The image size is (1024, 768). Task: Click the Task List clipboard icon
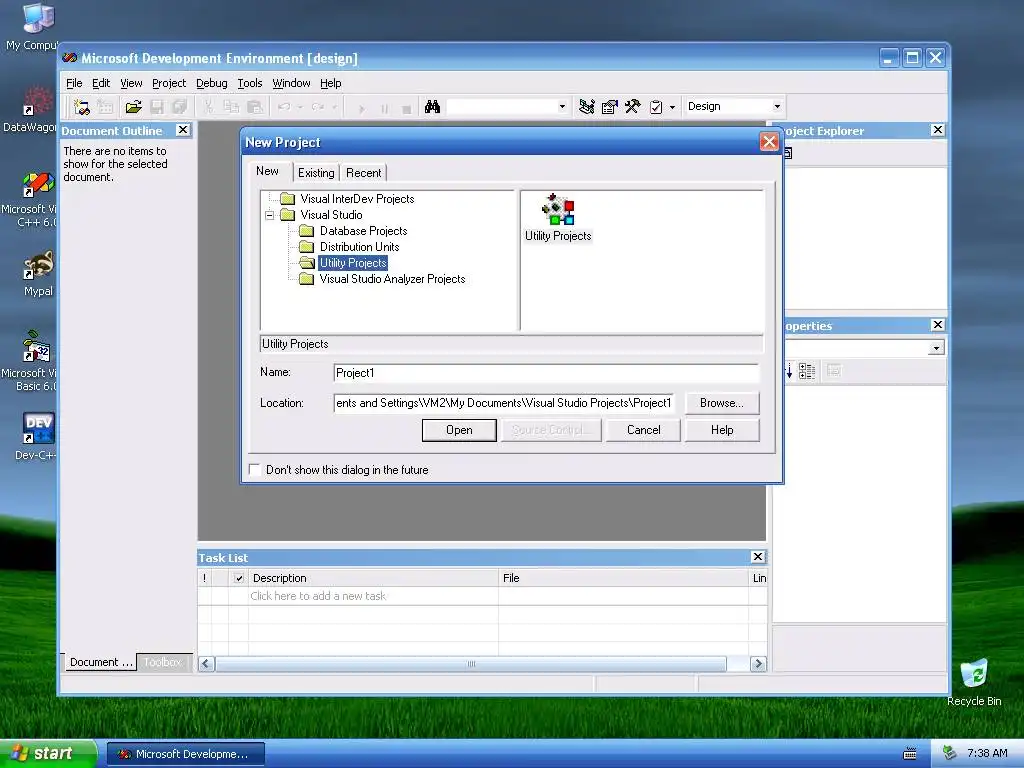tap(656, 107)
